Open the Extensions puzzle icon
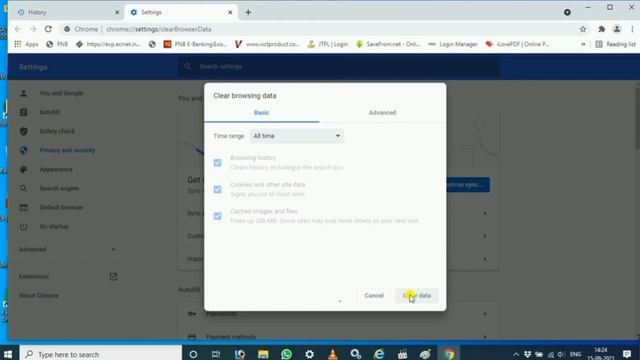 (x=601, y=29)
